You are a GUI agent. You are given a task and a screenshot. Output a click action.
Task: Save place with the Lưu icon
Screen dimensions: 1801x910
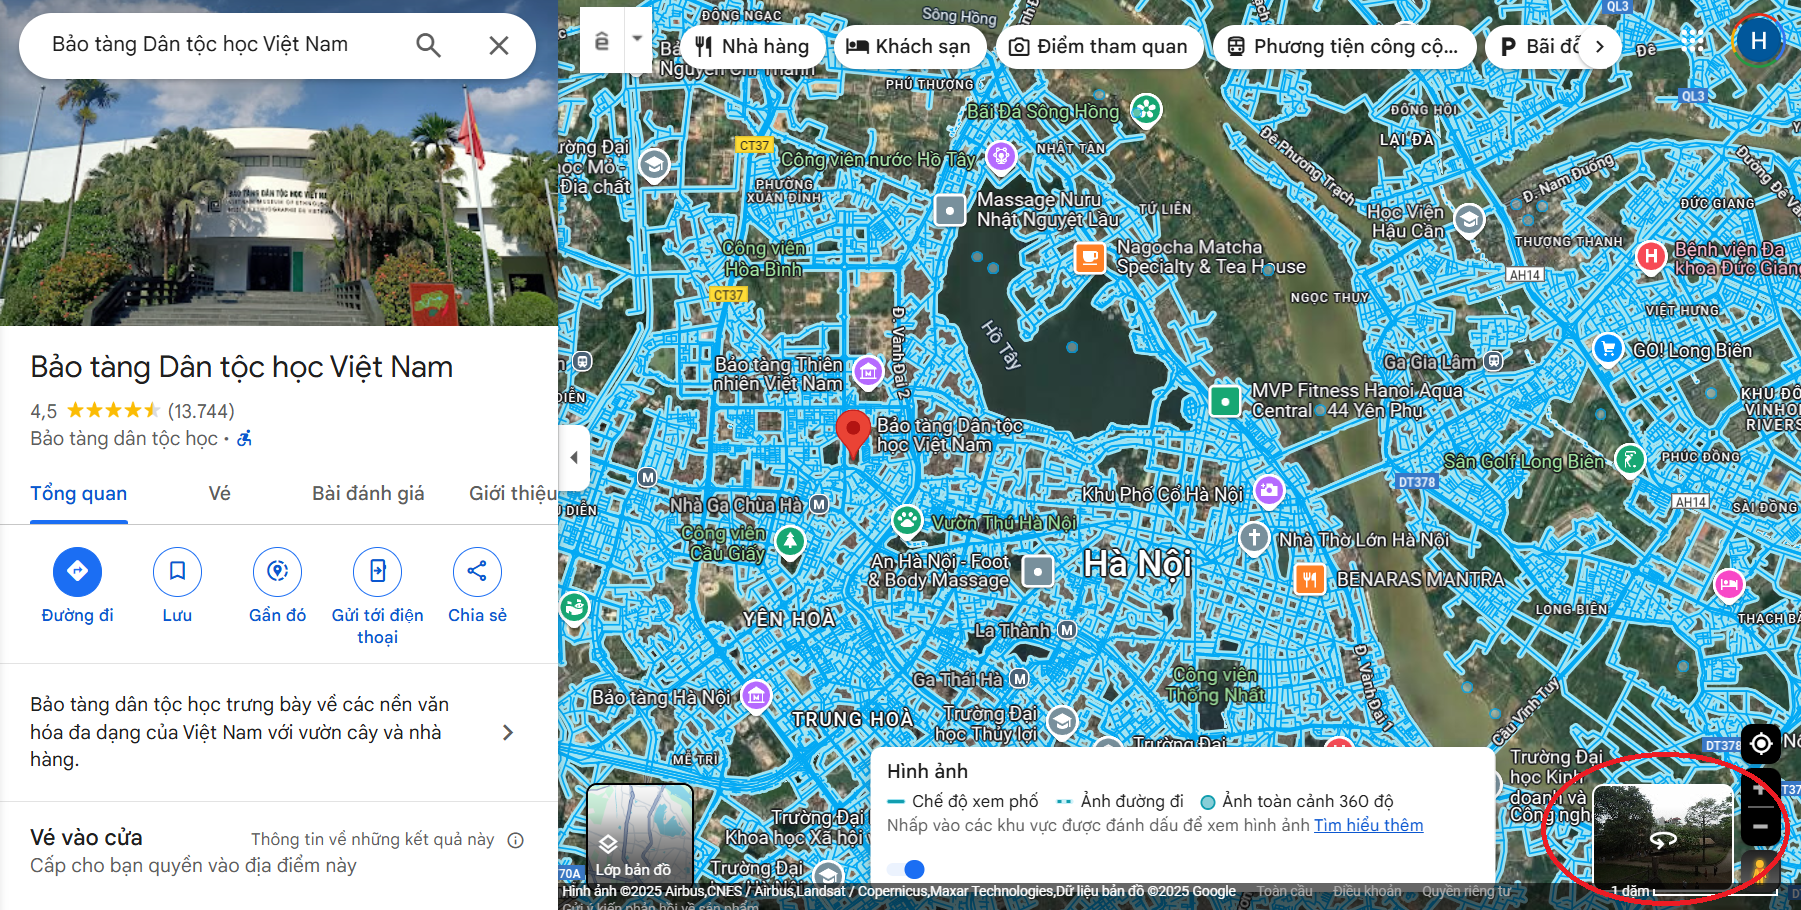[x=177, y=571]
